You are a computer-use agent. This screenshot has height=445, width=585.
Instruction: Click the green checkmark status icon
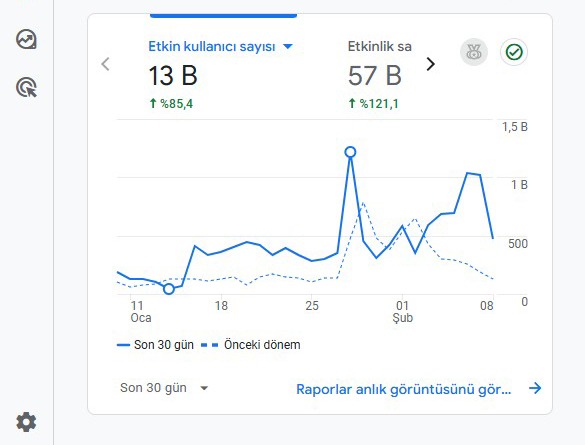[514, 52]
